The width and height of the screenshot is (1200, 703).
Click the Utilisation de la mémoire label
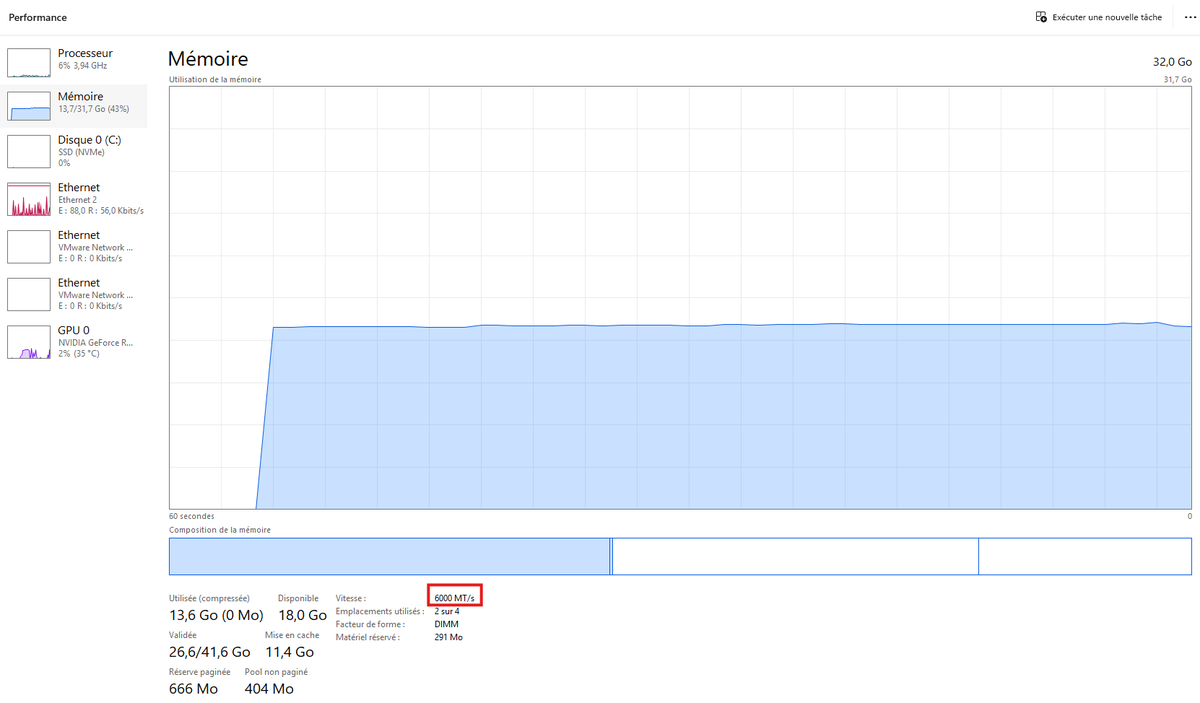[215, 79]
